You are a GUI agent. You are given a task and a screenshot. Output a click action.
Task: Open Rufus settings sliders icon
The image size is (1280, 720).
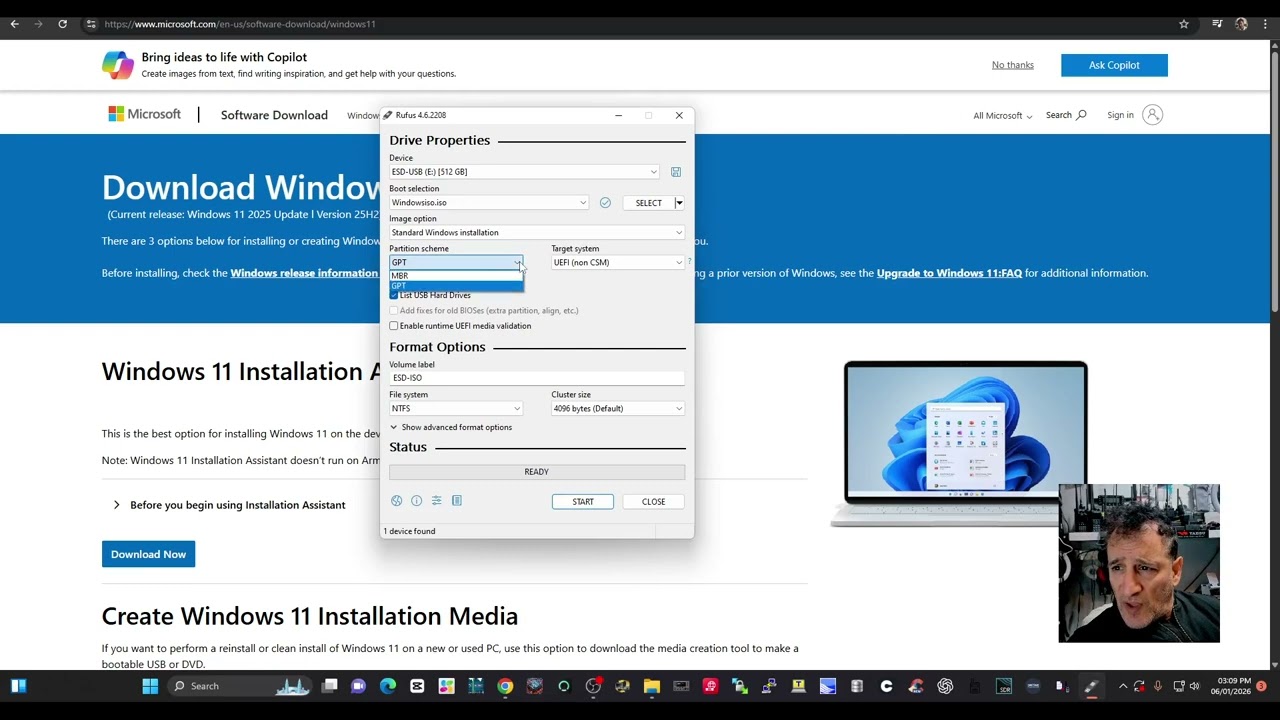click(x=436, y=501)
